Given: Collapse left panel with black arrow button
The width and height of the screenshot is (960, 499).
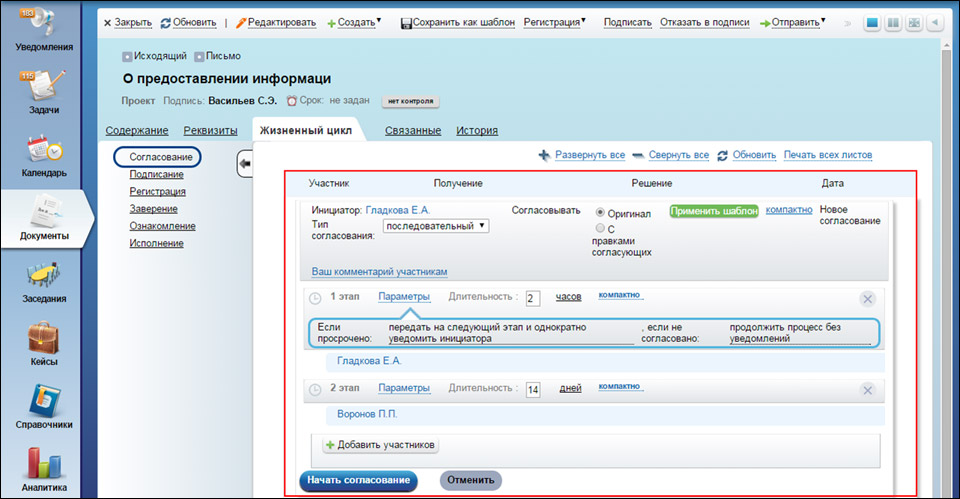Looking at the screenshot, I should point(245,163).
